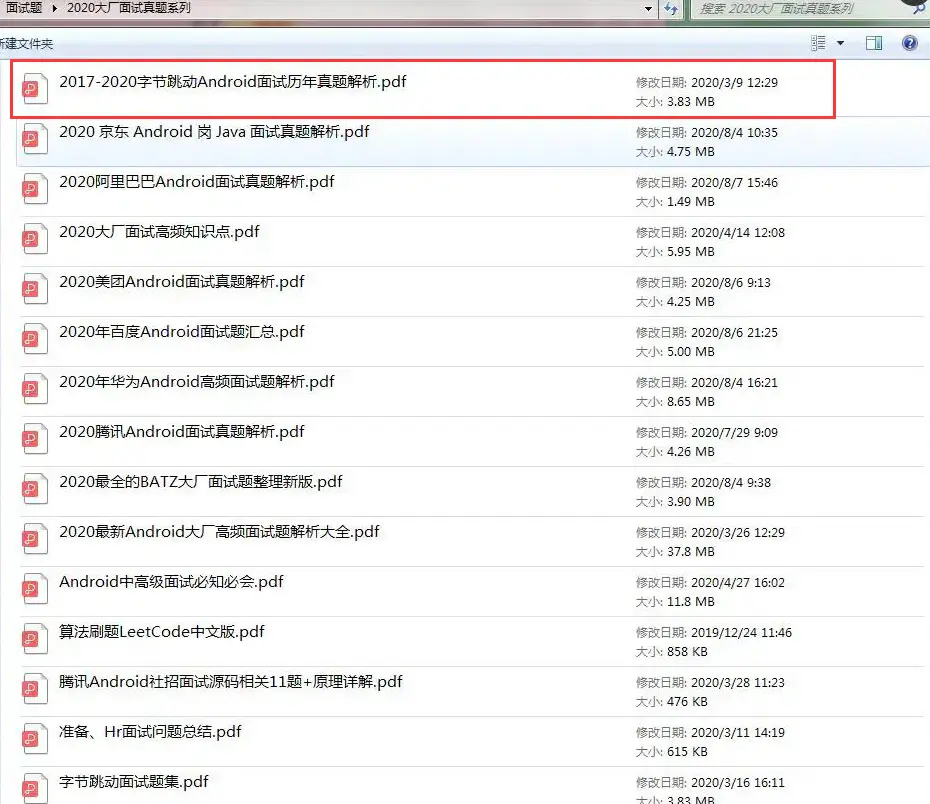Click PDF icon of 算法刷题LeetCode中文版.pdf
Screen dimensions: 930x804
coord(35,639)
